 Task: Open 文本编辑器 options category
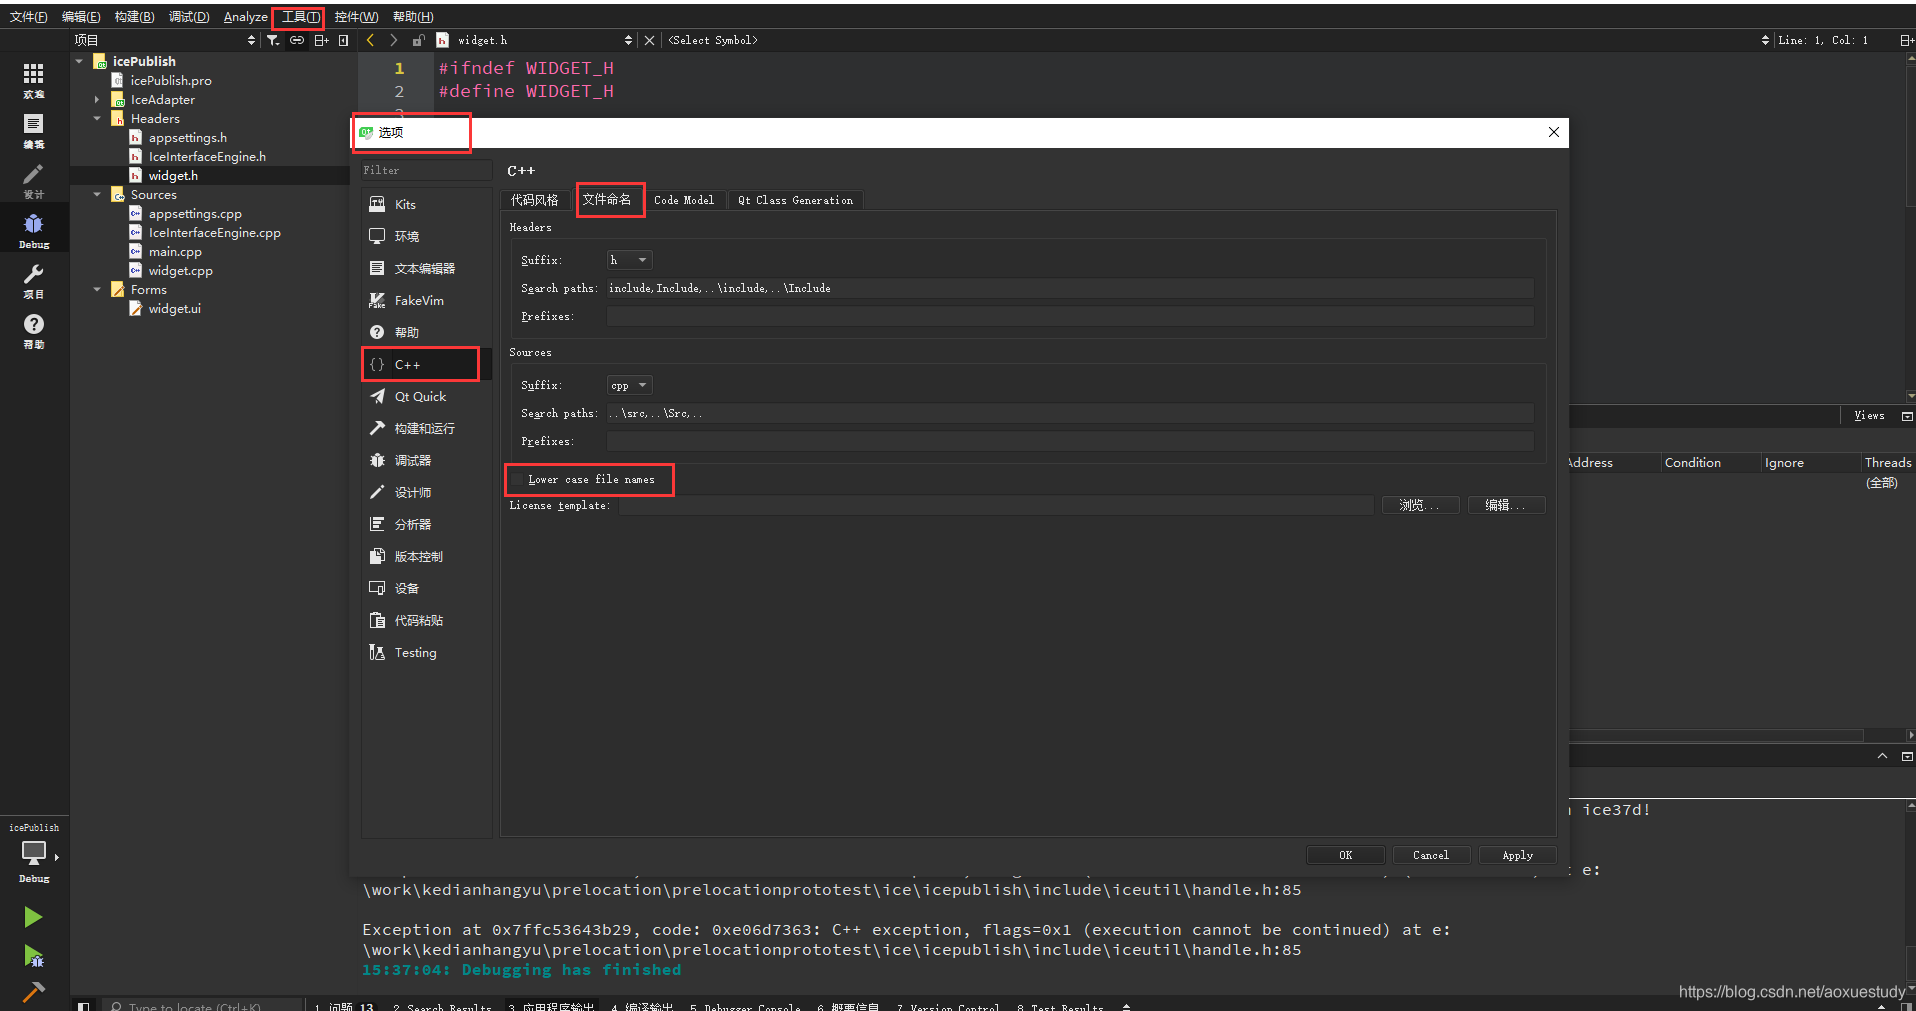(x=426, y=268)
